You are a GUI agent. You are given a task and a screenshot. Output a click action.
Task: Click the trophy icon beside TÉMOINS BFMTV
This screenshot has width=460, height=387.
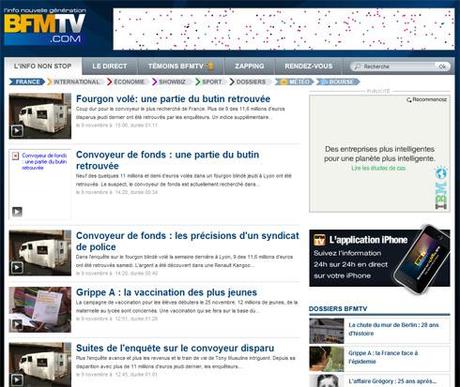pos(211,66)
